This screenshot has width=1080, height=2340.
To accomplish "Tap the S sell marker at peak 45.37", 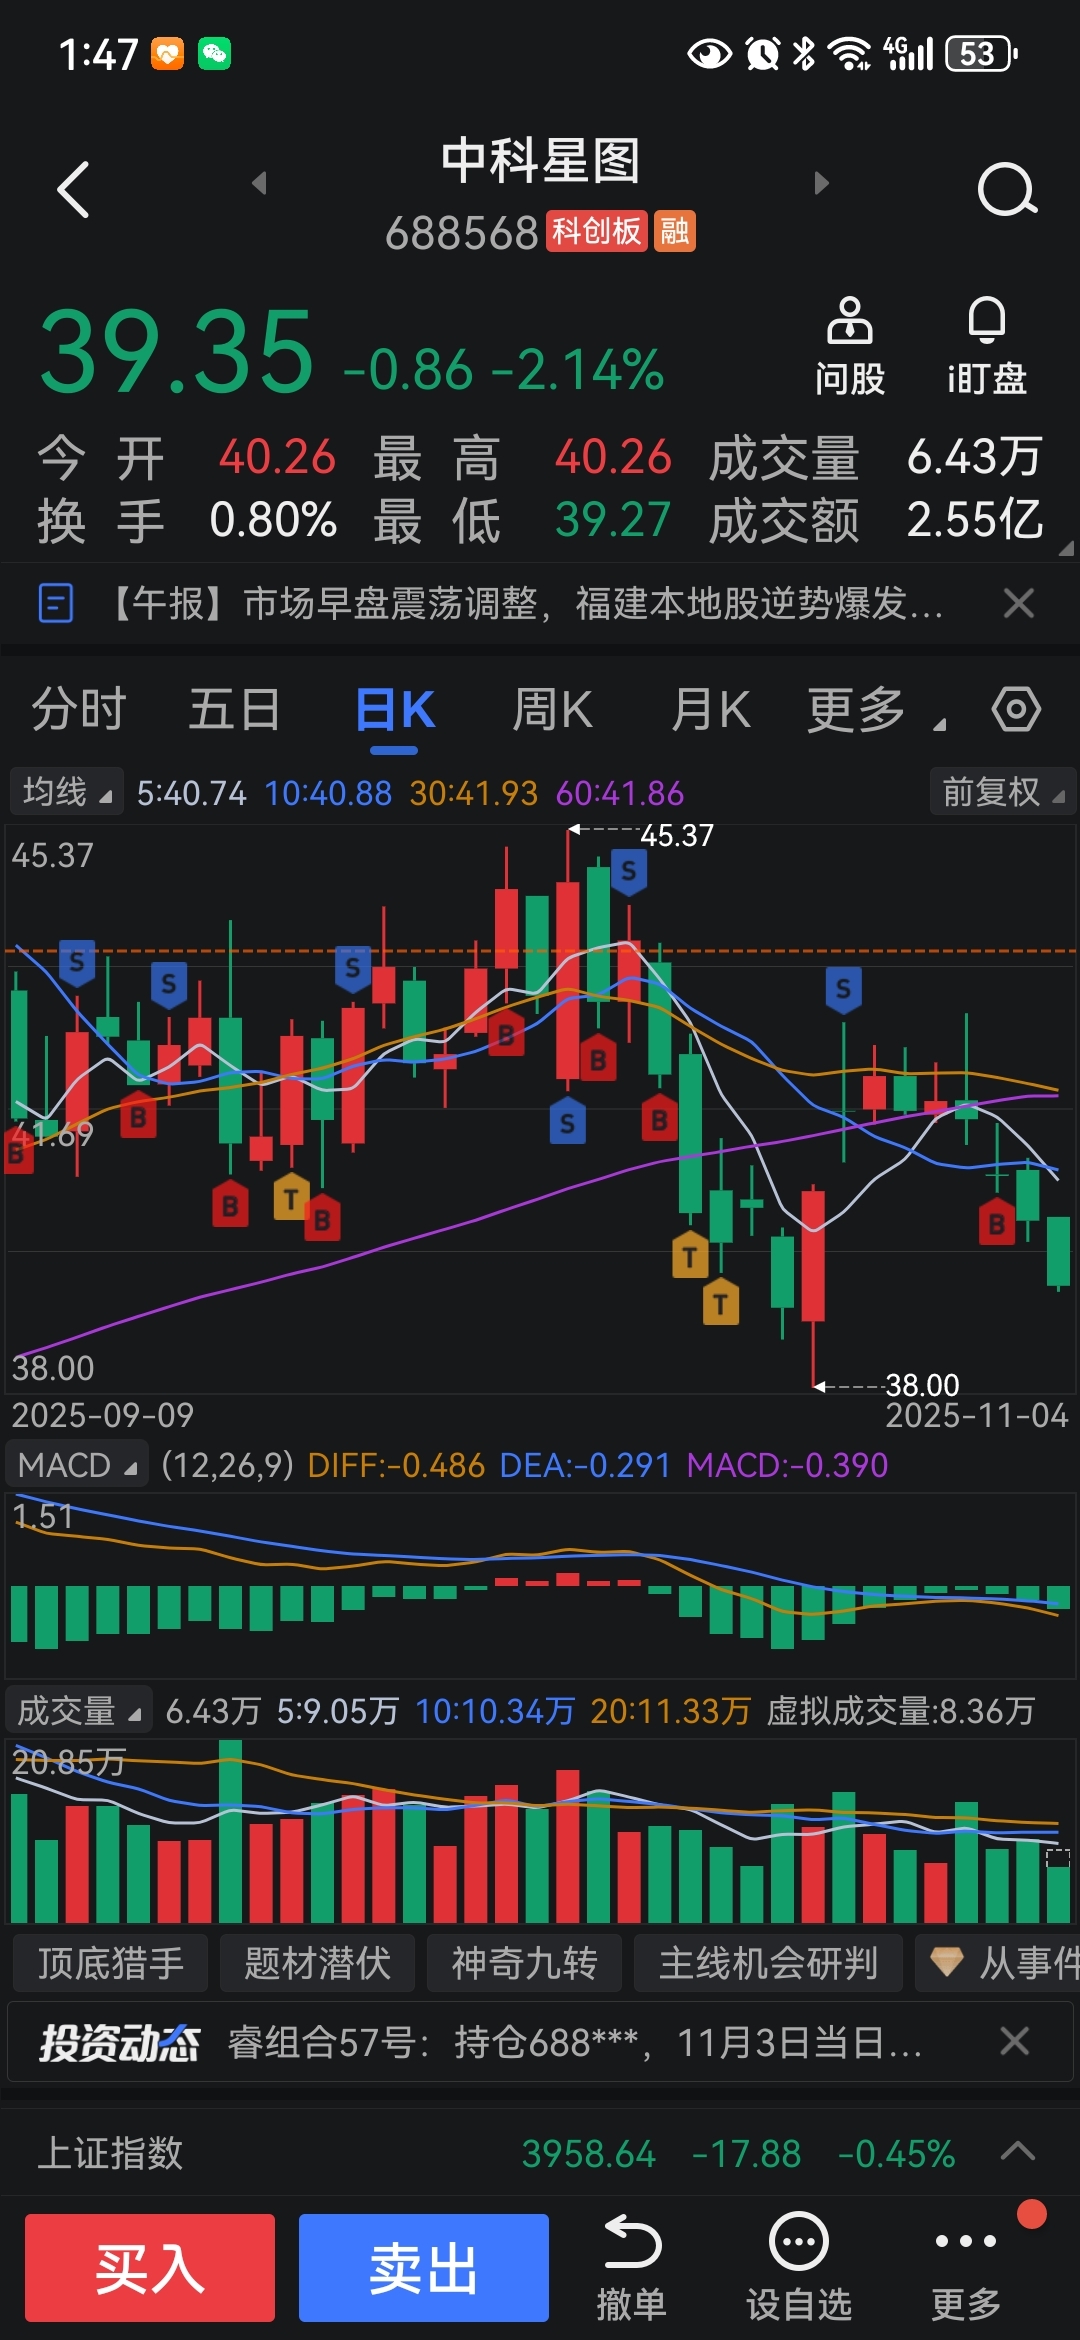I will (x=628, y=872).
